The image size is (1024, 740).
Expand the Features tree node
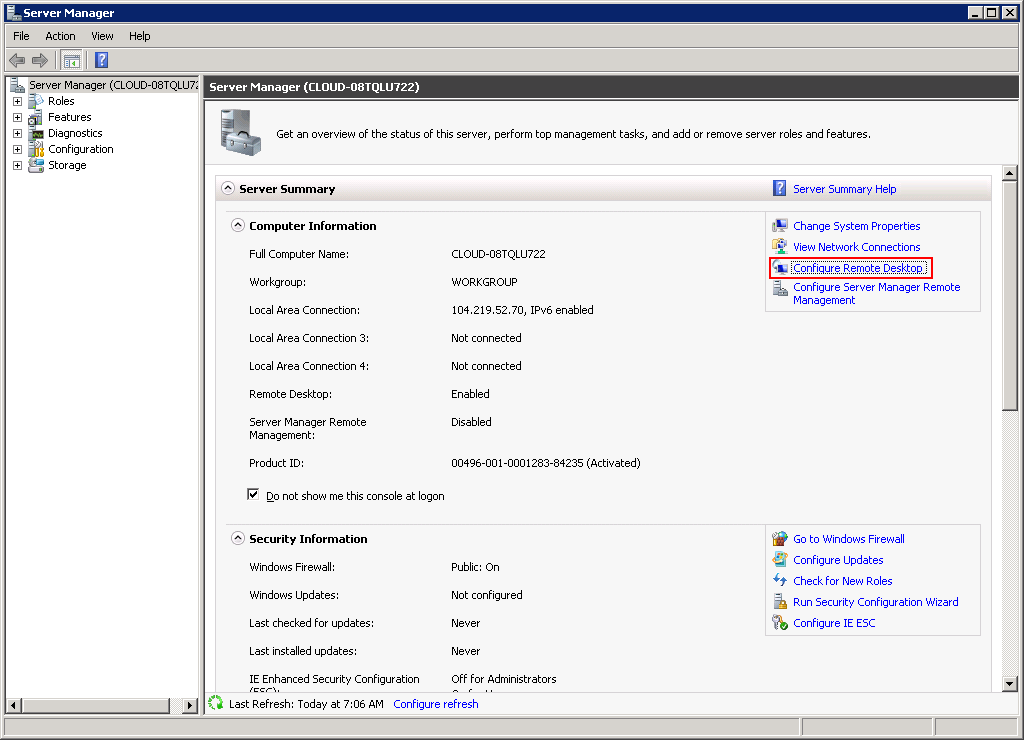point(18,118)
